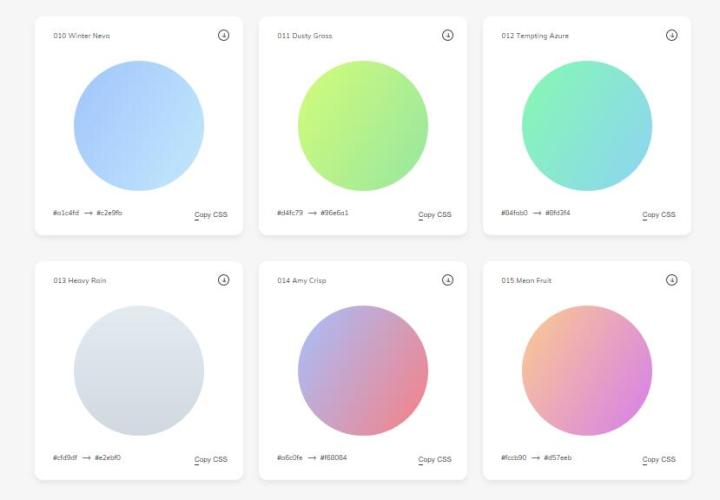This screenshot has height=500, width=720.
Task: Copy end hex code on Tempting Azure card
Action: 557,213
